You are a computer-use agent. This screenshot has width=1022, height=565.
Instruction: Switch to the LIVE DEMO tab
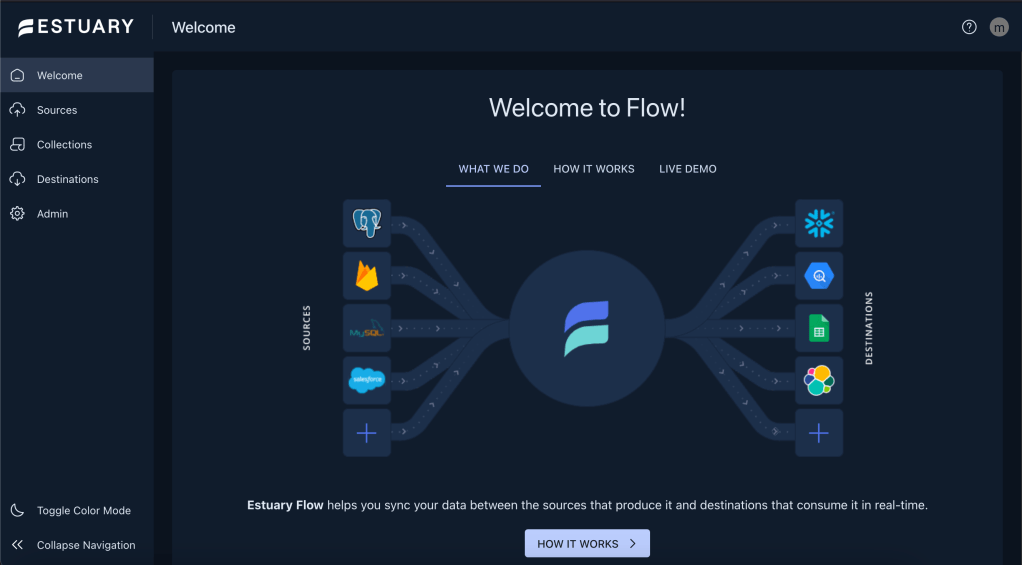pos(688,169)
